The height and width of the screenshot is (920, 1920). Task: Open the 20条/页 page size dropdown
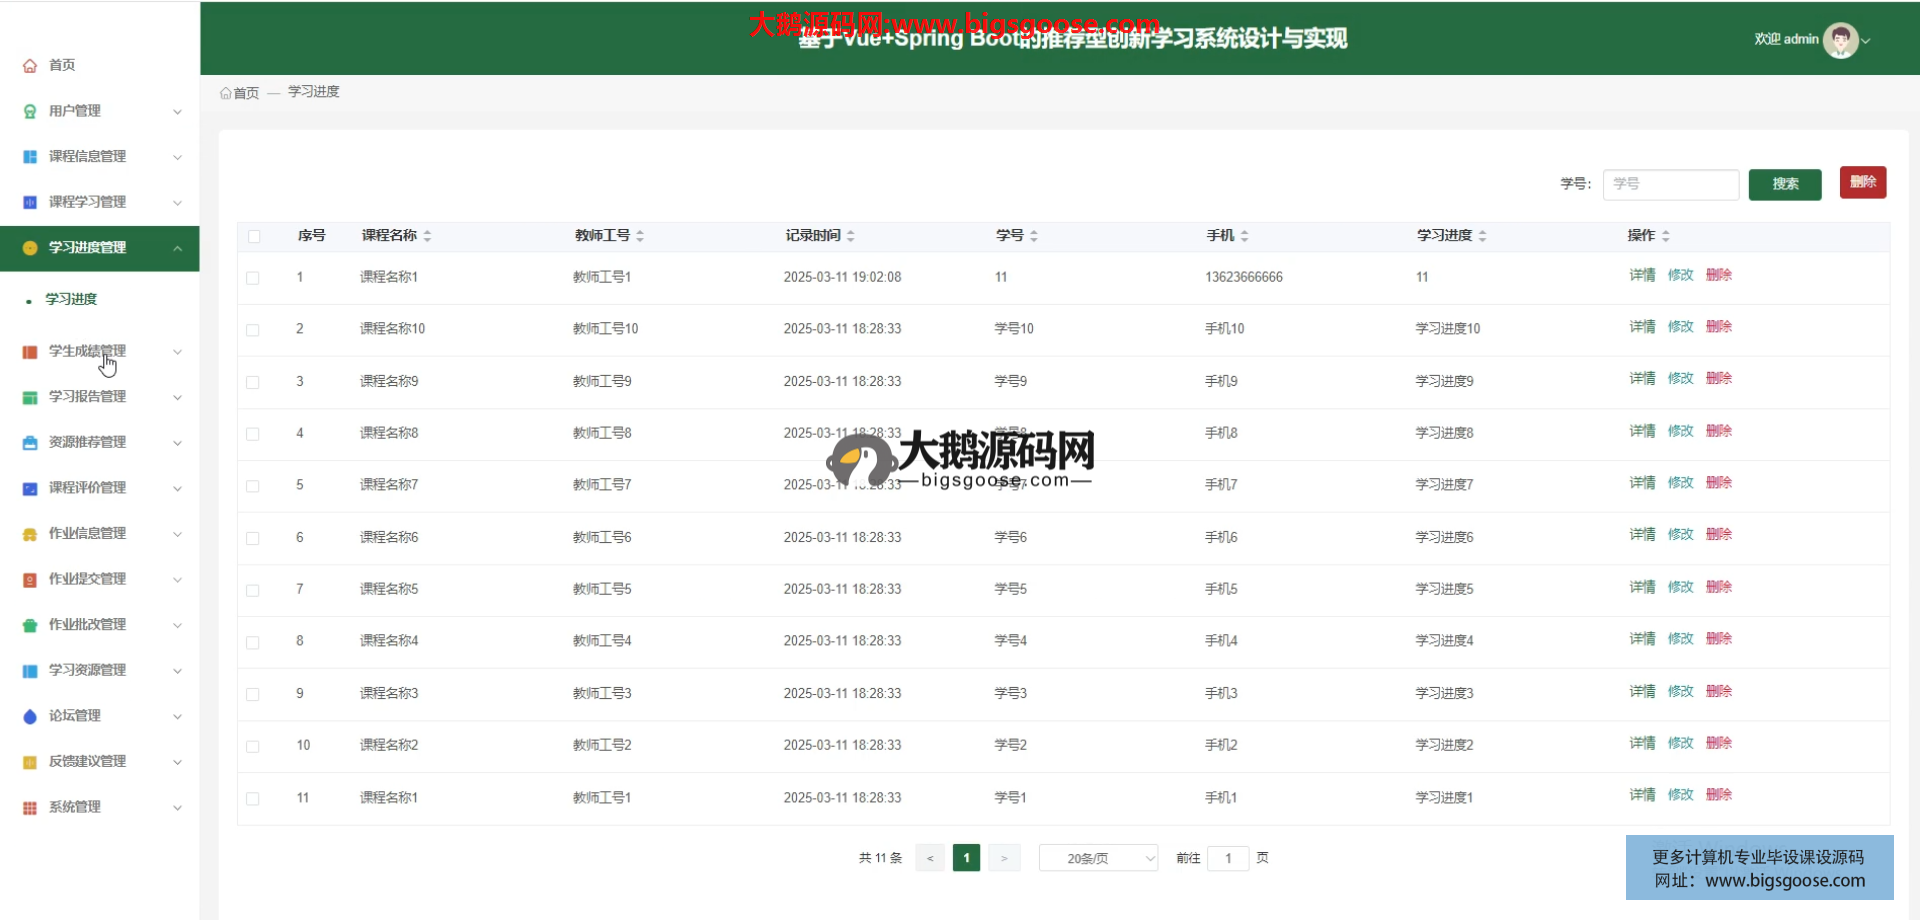[1098, 858]
